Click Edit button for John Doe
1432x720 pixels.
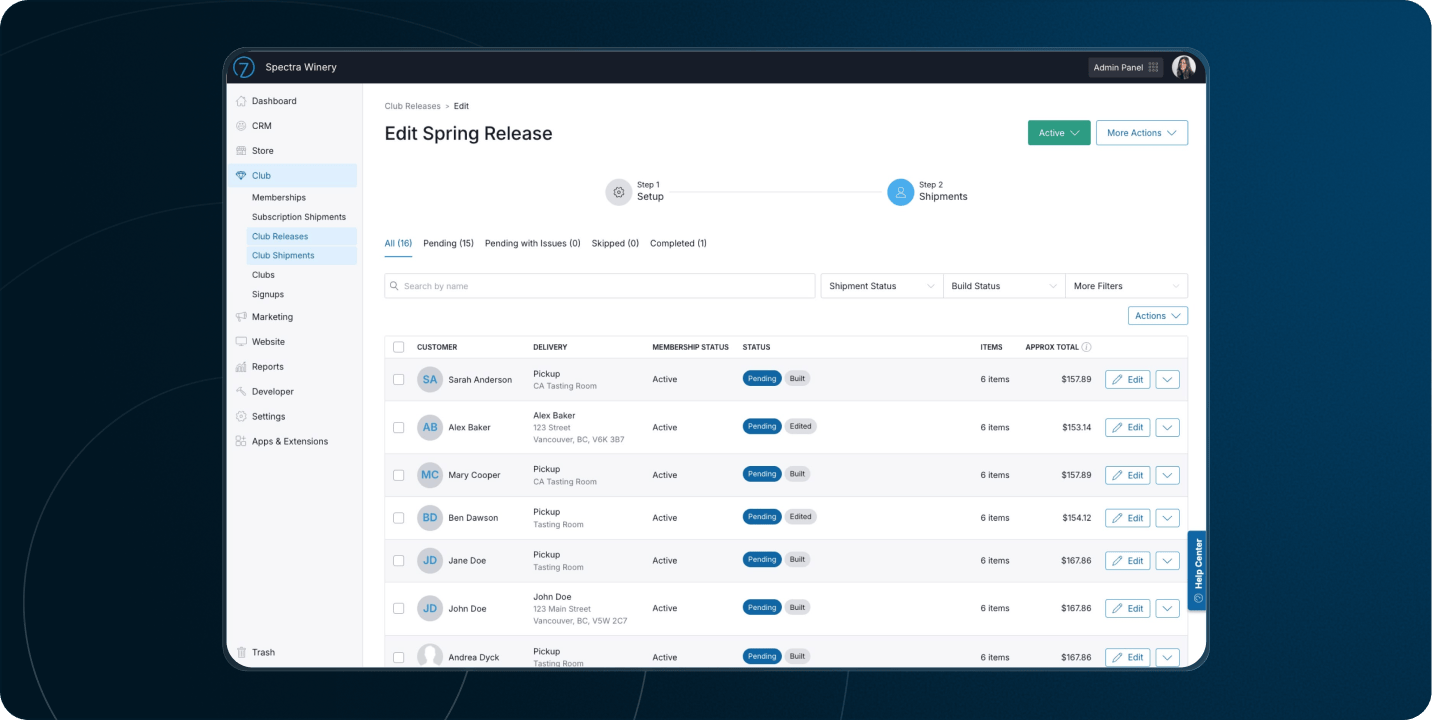[x=1128, y=608]
